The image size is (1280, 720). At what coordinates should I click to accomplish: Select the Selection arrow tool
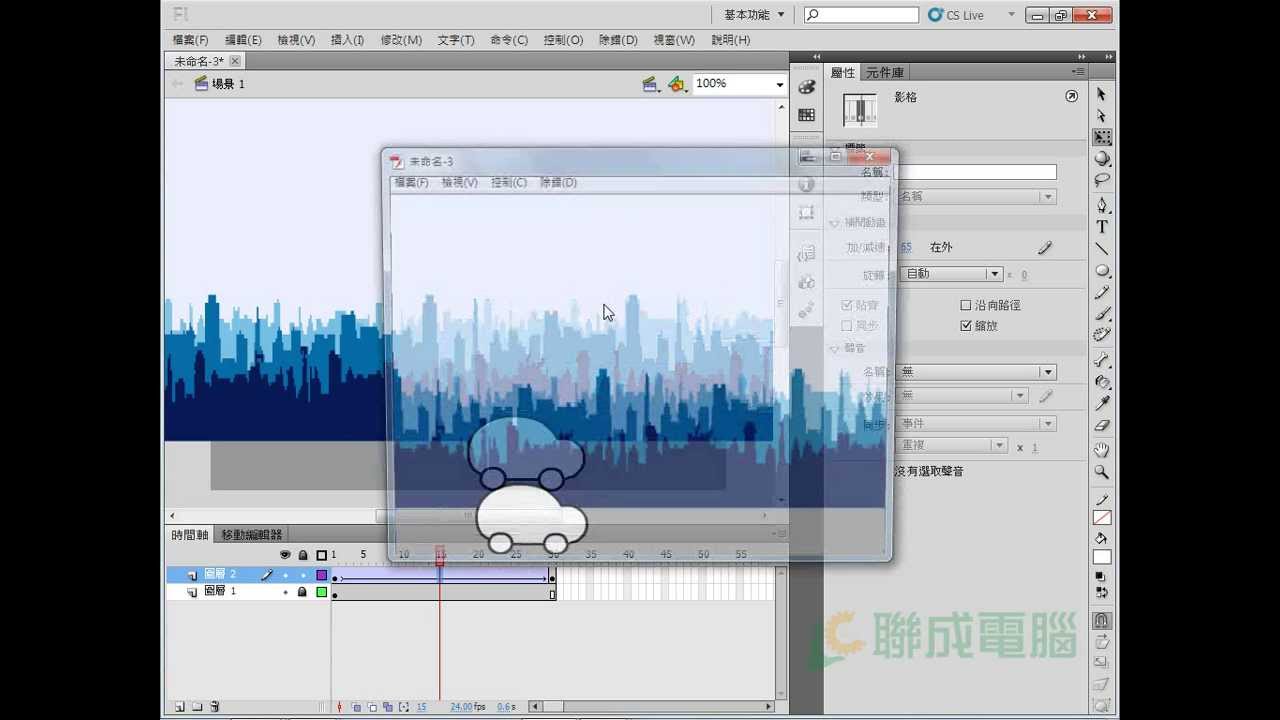[1101, 93]
